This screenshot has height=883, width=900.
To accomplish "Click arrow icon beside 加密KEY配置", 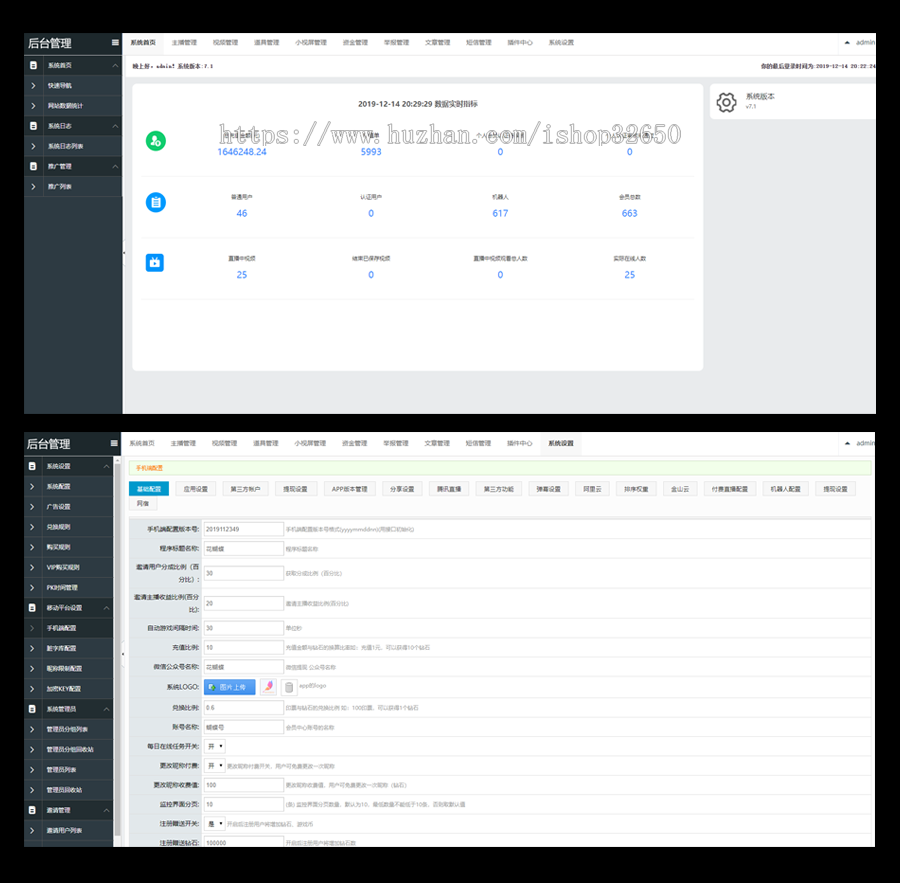I will [x=32, y=688].
